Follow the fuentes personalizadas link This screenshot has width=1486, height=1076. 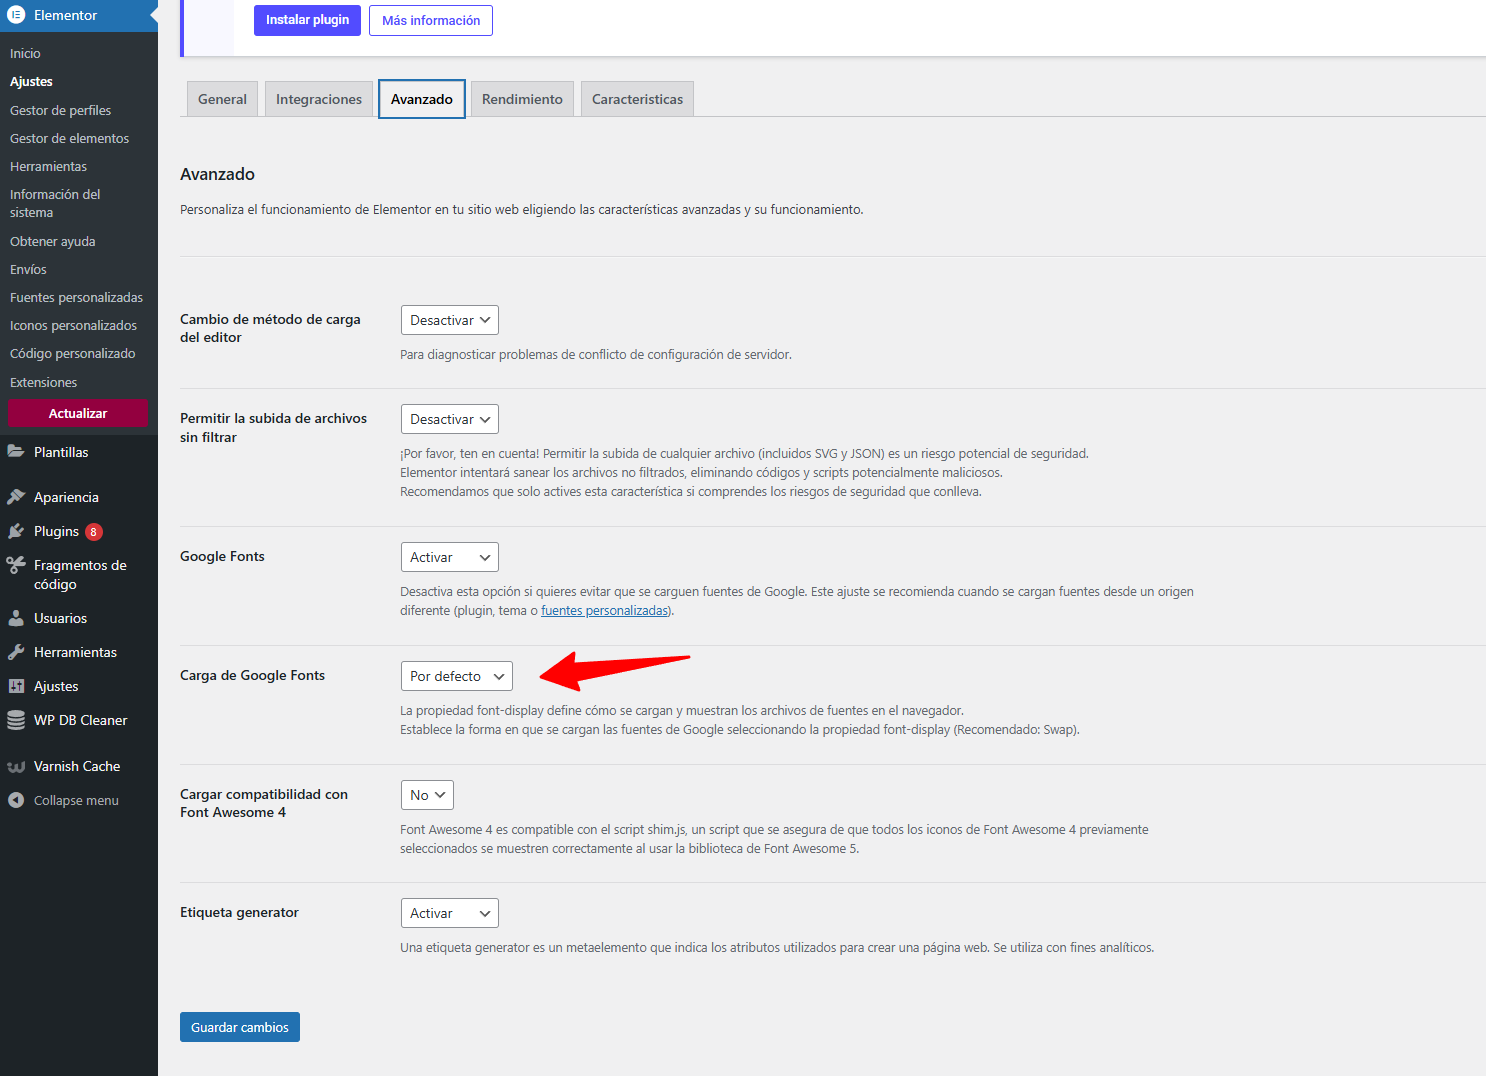coord(605,611)
